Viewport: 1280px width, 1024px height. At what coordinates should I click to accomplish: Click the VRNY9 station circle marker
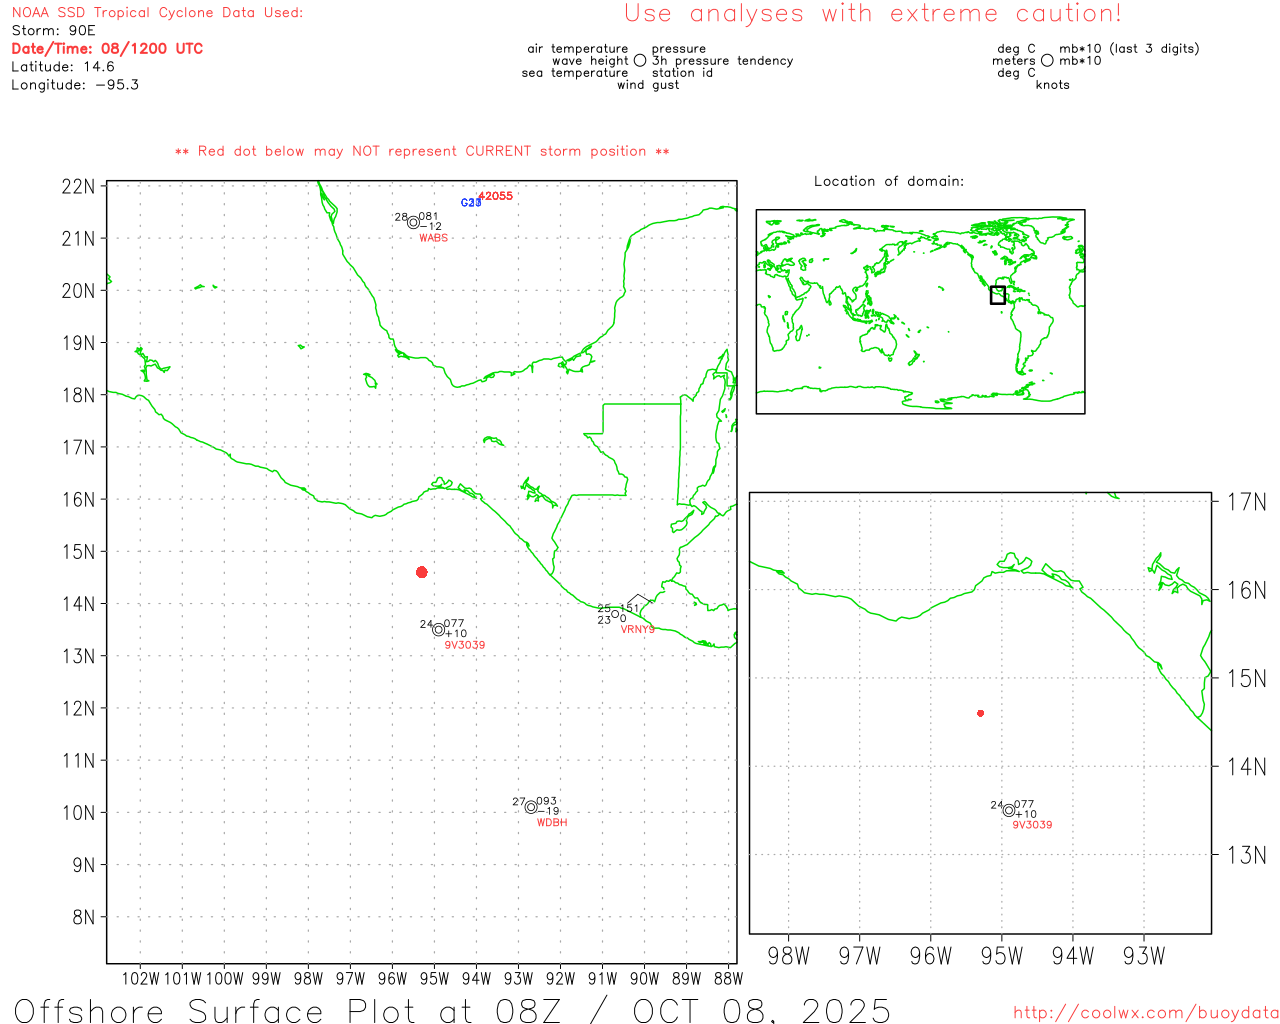click(615, 614)
